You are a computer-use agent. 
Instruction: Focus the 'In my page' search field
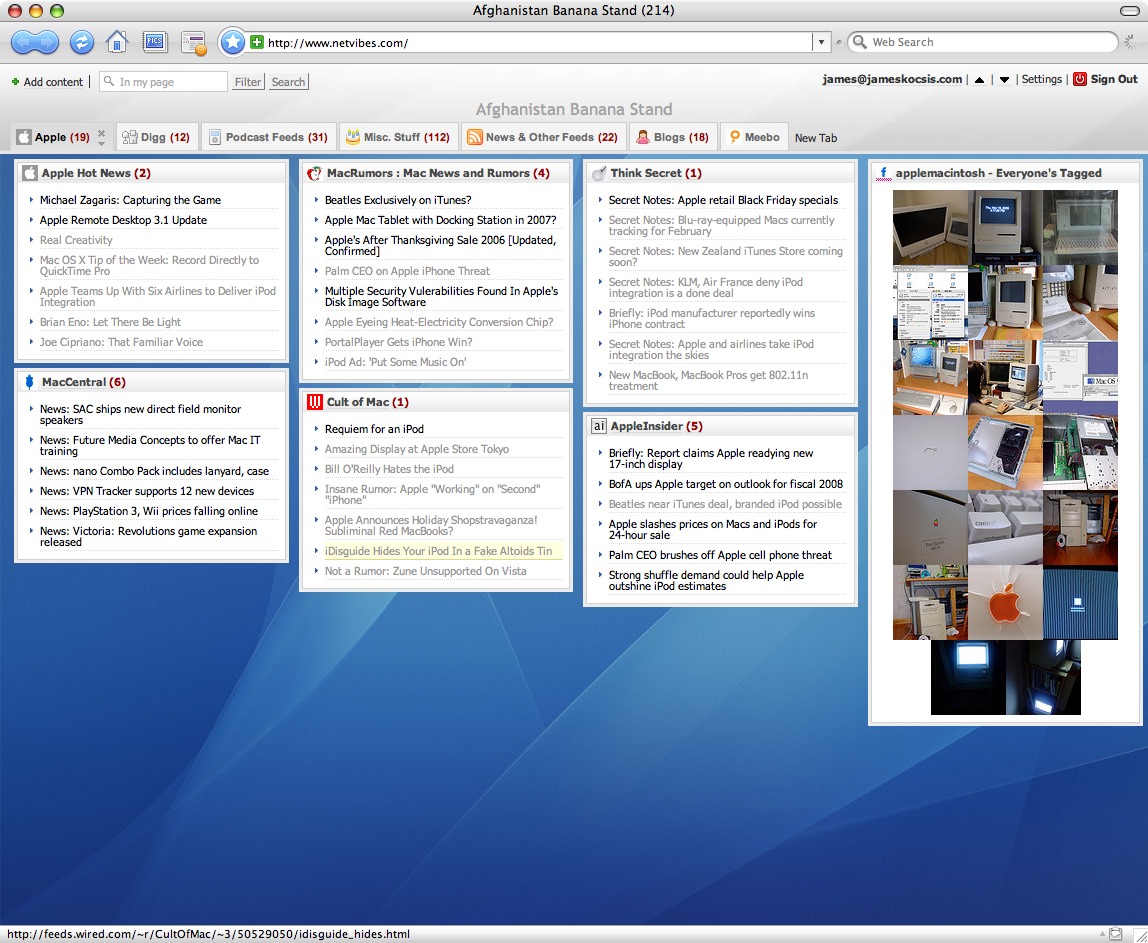point(163,82)
